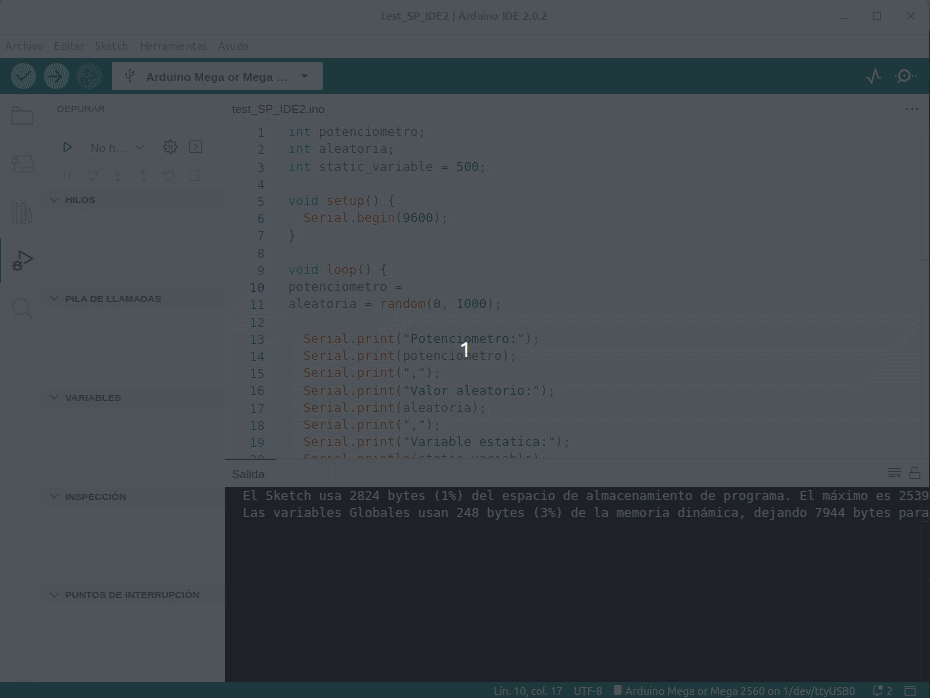The height and width of the screenshot is (698, 930).
Task: Open the Serial Plotter
Action: (x=874, y=76)
